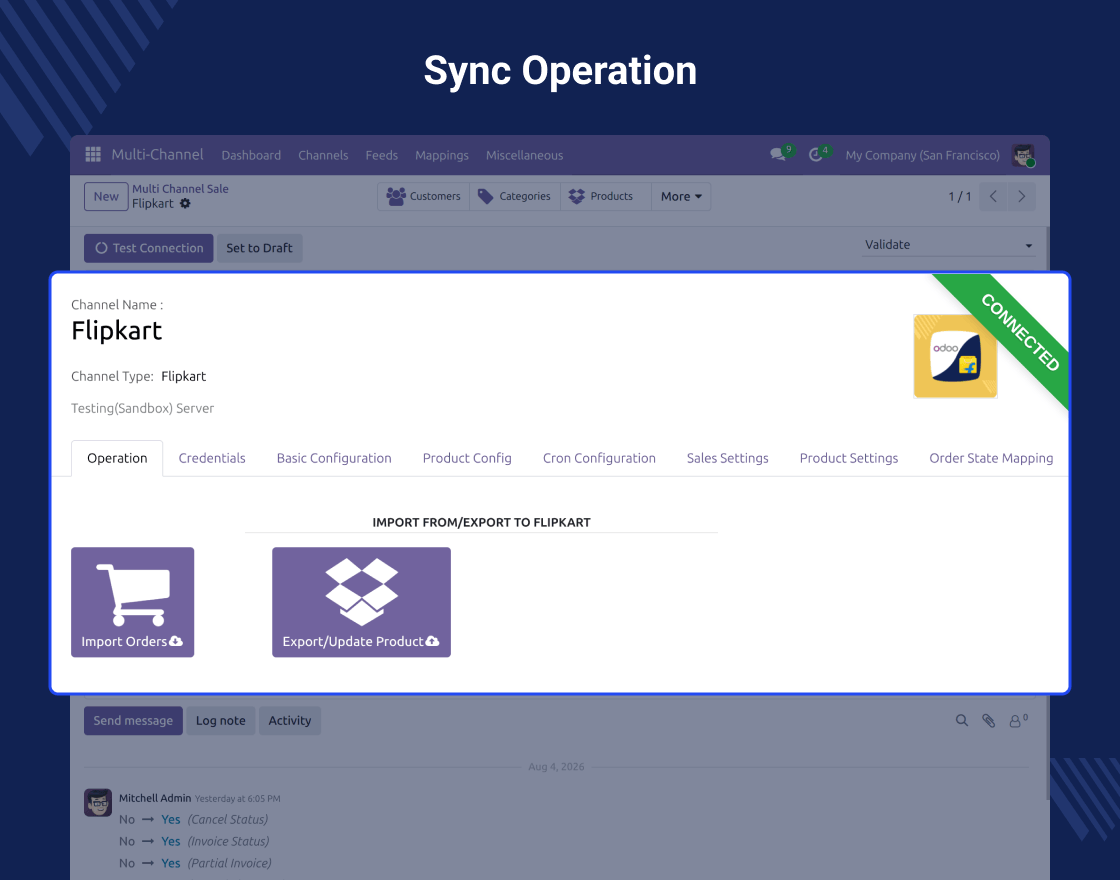Open Mitchell Admin user avatar menu
Viewport: 1120px width, 880px height.
[1024, 155]
